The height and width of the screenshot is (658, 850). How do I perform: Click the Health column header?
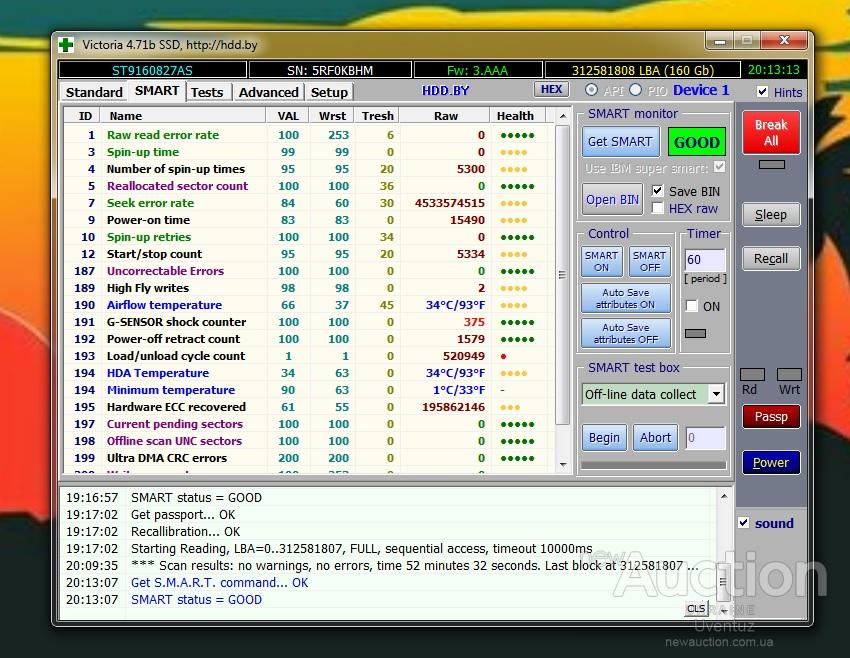pyautogui.click(x=515, y=116)
